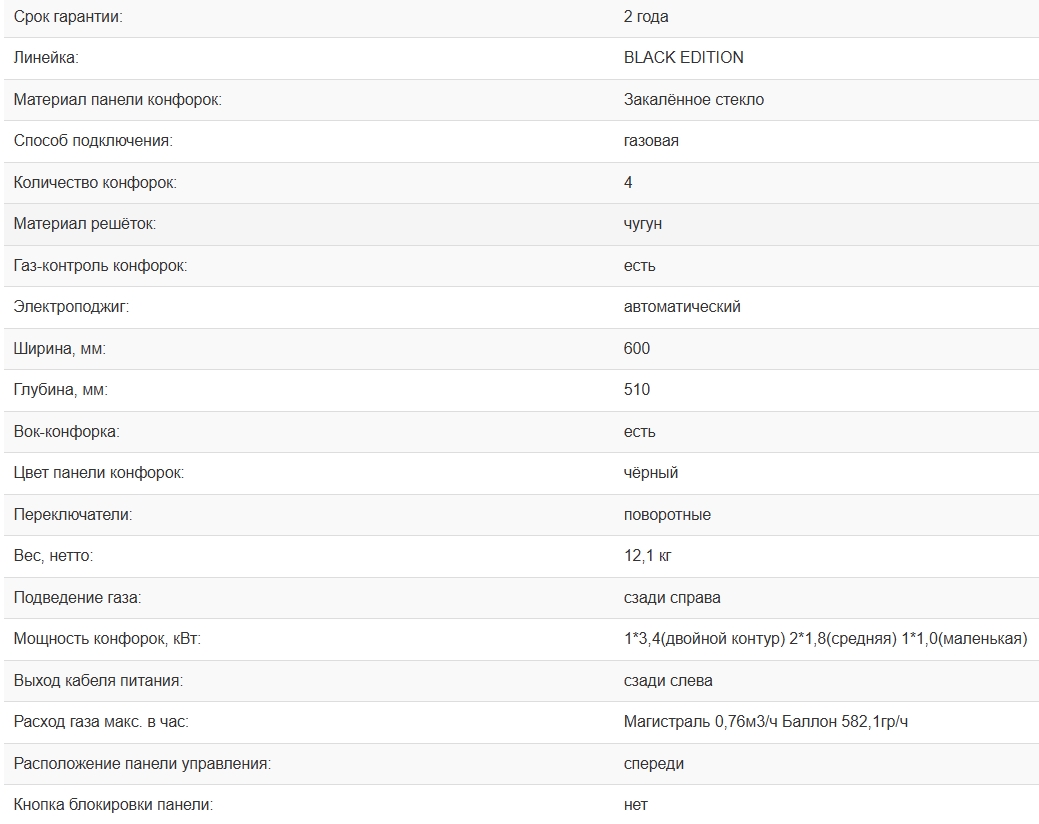Image resolution: width=1039 pixels, height=824 pixels.
Task: Select the 'Количество конфорок' label
Action: coord(95,183)
